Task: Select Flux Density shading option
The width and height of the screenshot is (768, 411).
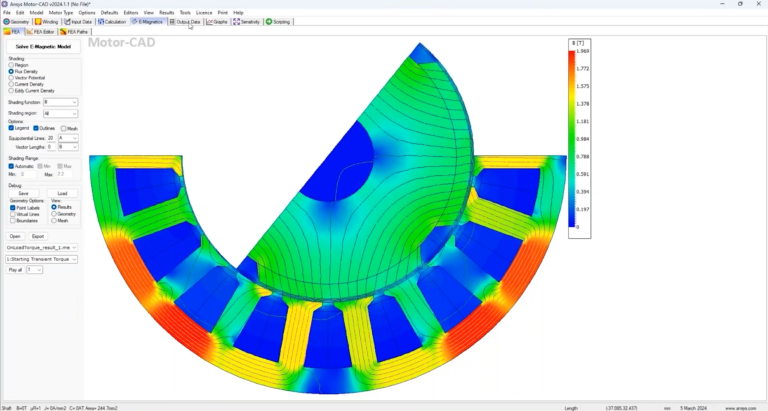Action: pyautogui.click(x=11, y=72)
